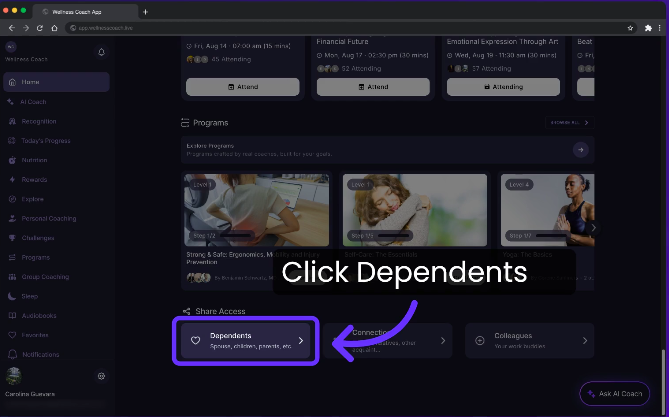Click the Explore Programs text
Screen dimensions: 669x417
(x=210, y=146)
